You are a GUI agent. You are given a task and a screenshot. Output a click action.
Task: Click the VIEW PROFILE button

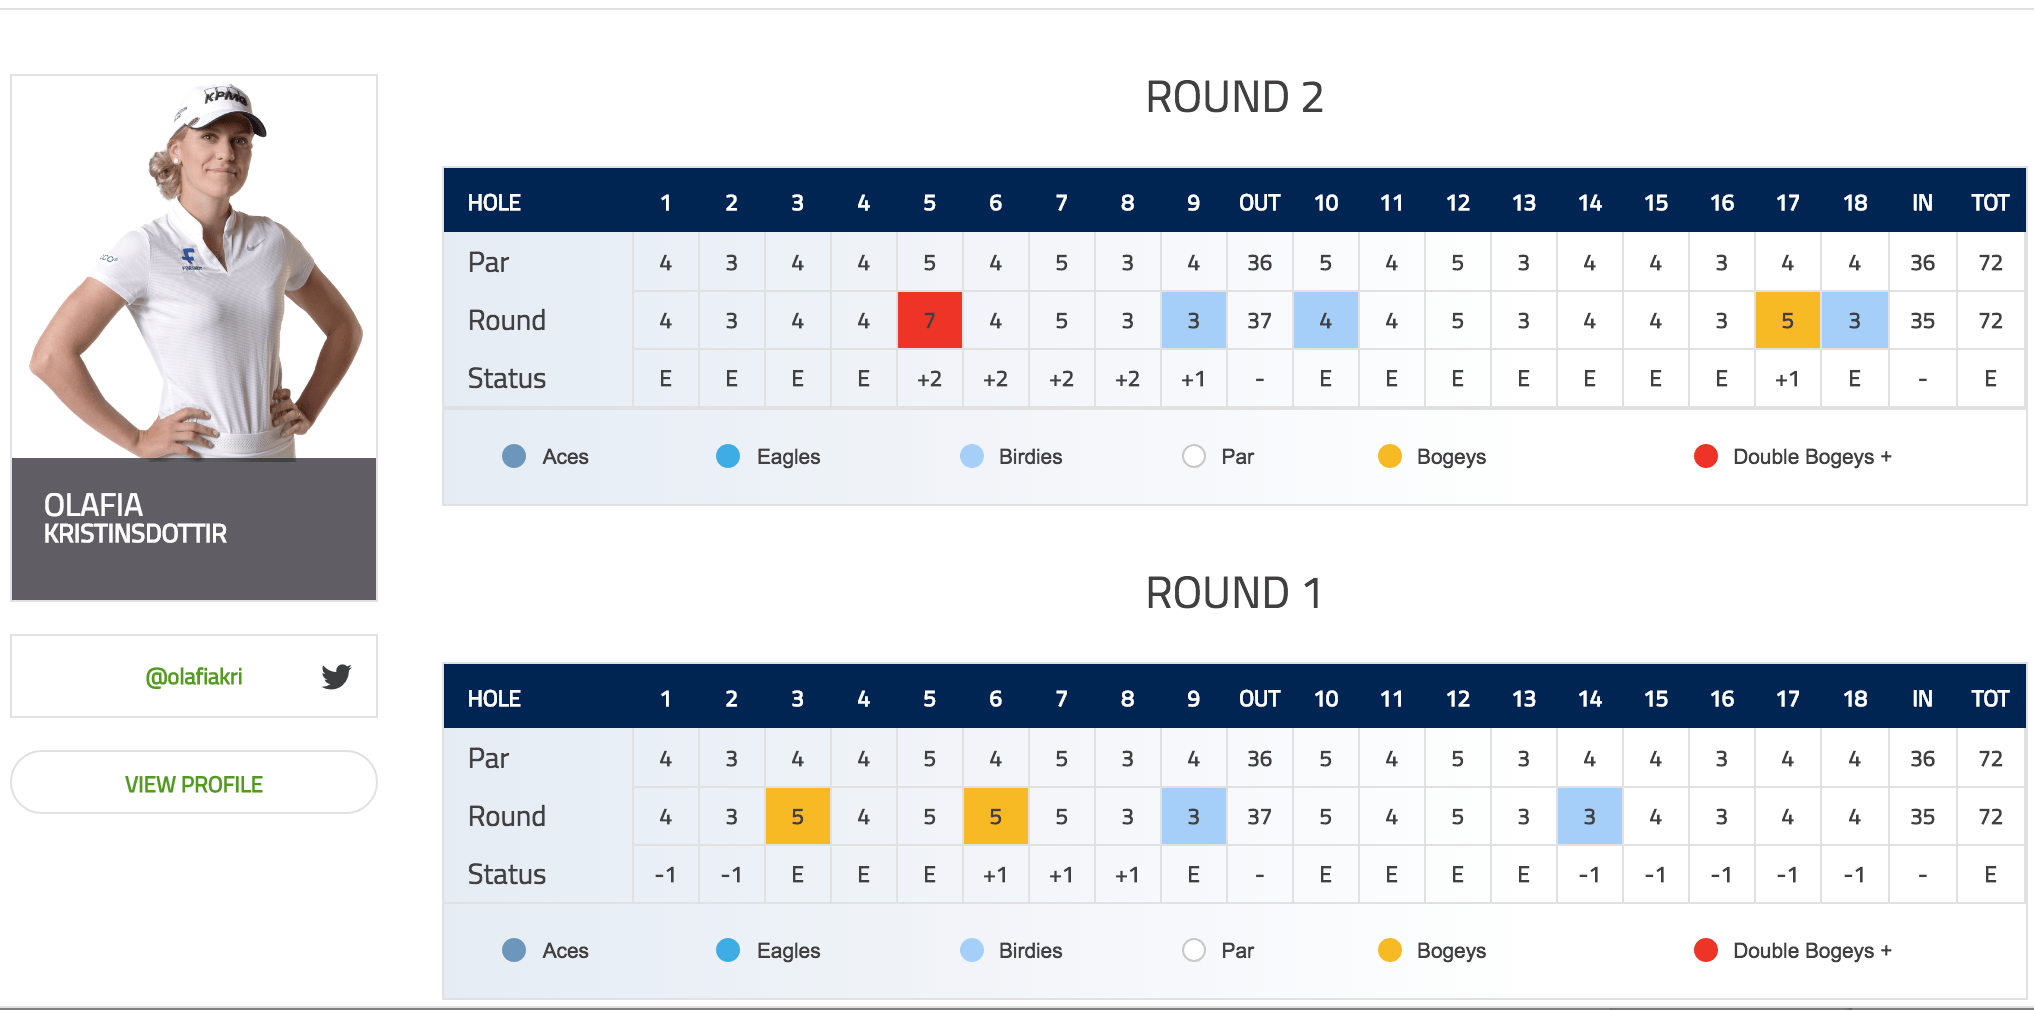194,783
